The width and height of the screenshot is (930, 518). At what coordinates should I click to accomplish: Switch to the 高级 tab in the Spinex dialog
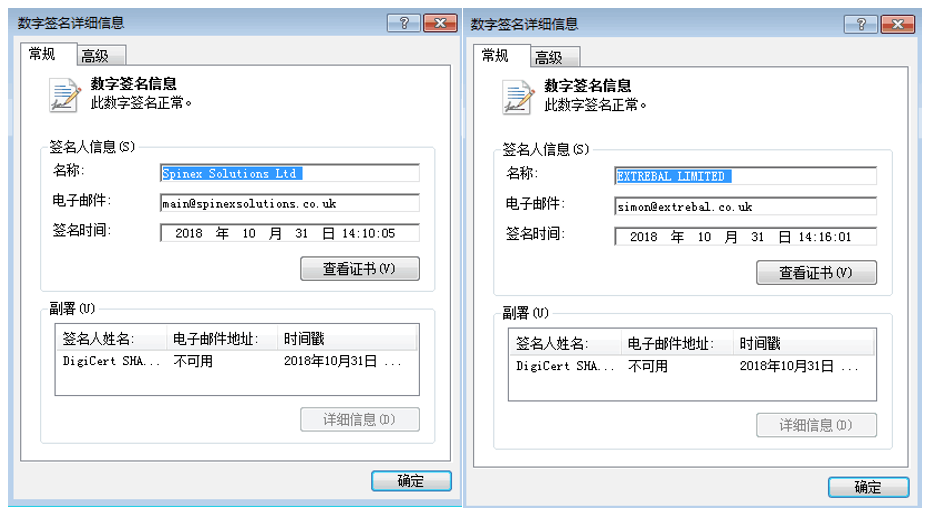point(101,56)
